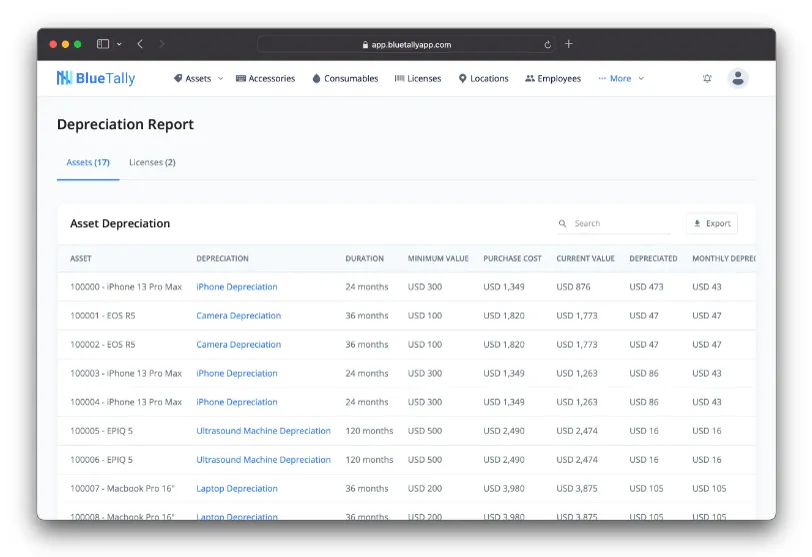Go to Consumables page
Viewport: 812px width, 557px height.
tap(345, 79)
